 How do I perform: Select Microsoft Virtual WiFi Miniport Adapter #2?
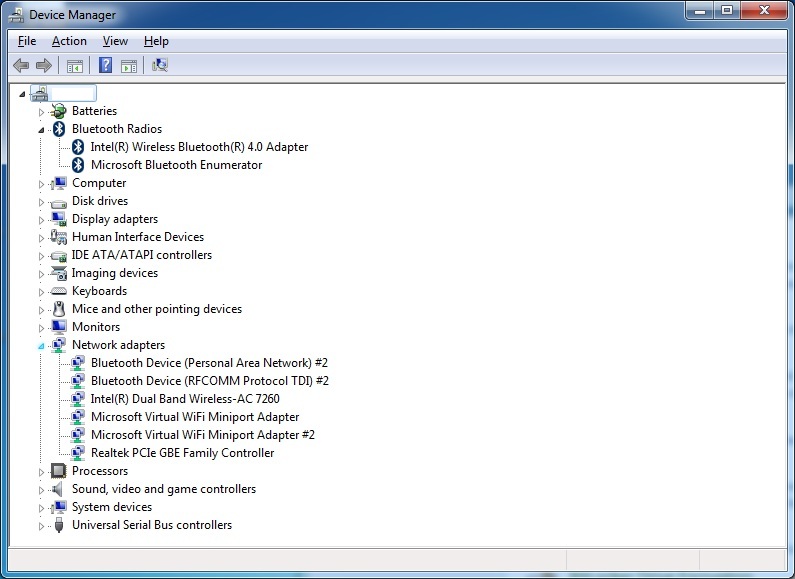pyautogui.click(x=203, y=435)
